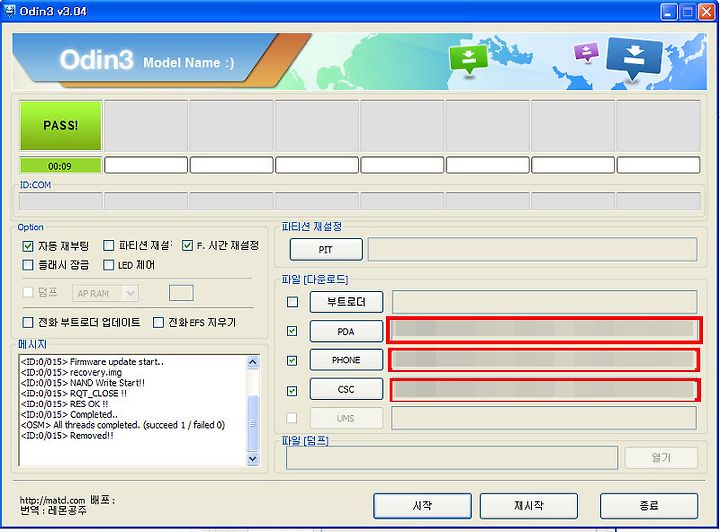This screenshot has width=720, height=532.
Task: Click the 'Completed..' log line
Action: pyautogui.click(x=69, y=414)
